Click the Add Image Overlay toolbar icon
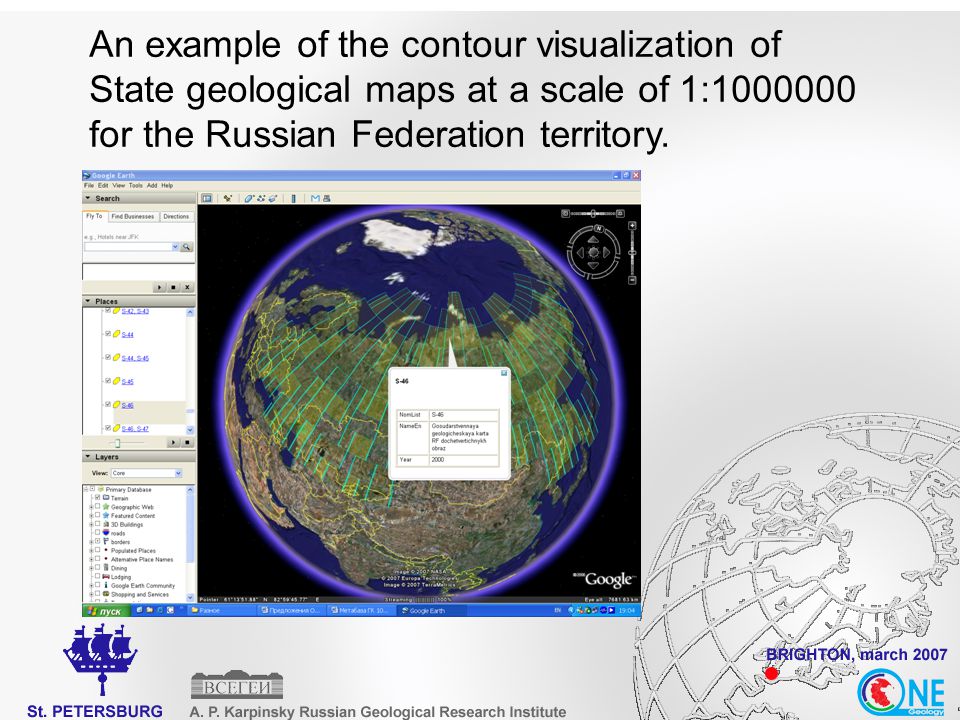This screenshot has height=720, width=960. point(273,198)
